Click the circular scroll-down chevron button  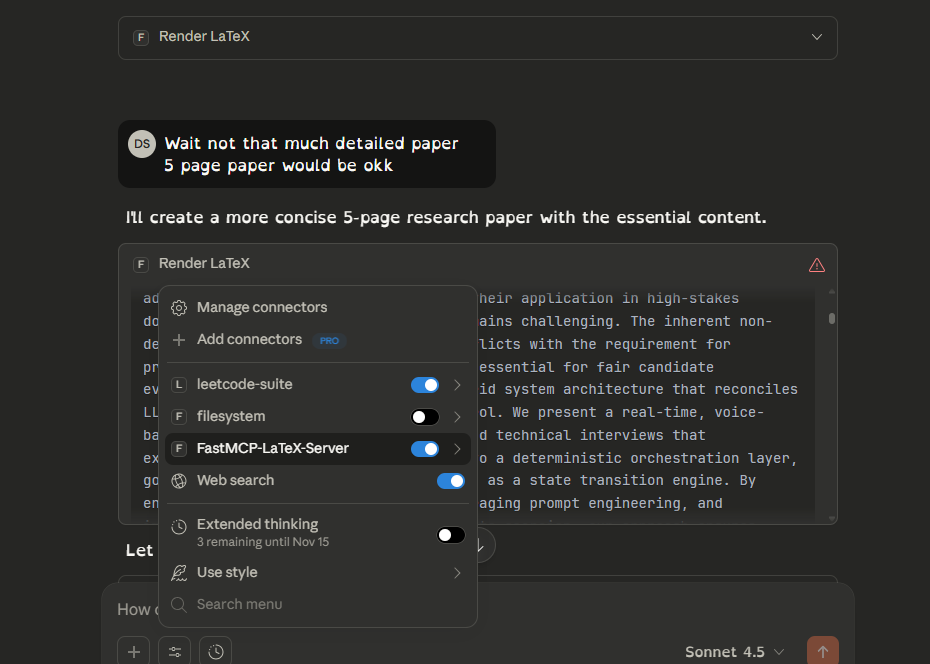point(478,545)
